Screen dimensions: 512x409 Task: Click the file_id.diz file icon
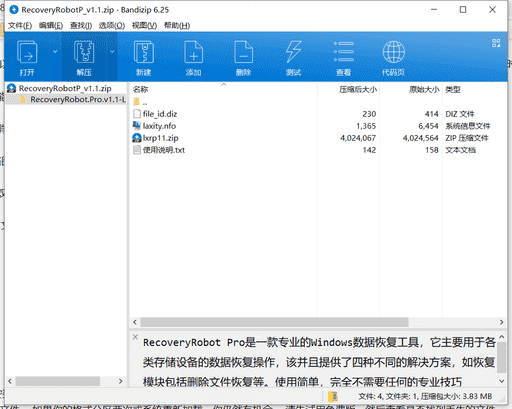(x=137, y=114)
